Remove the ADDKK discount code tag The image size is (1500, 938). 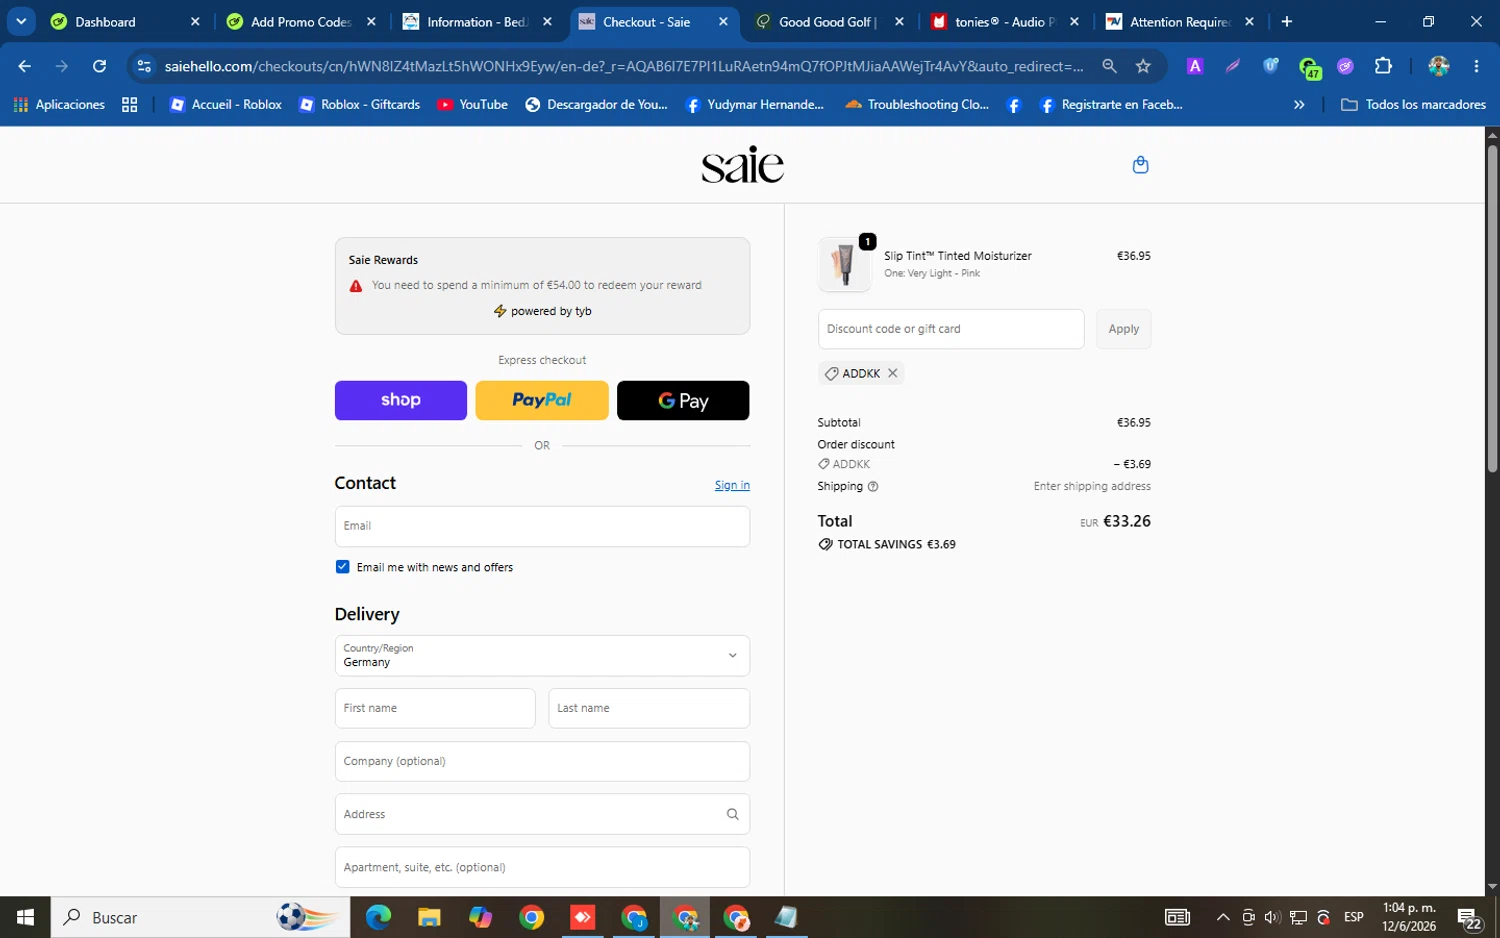coord(893,373)
